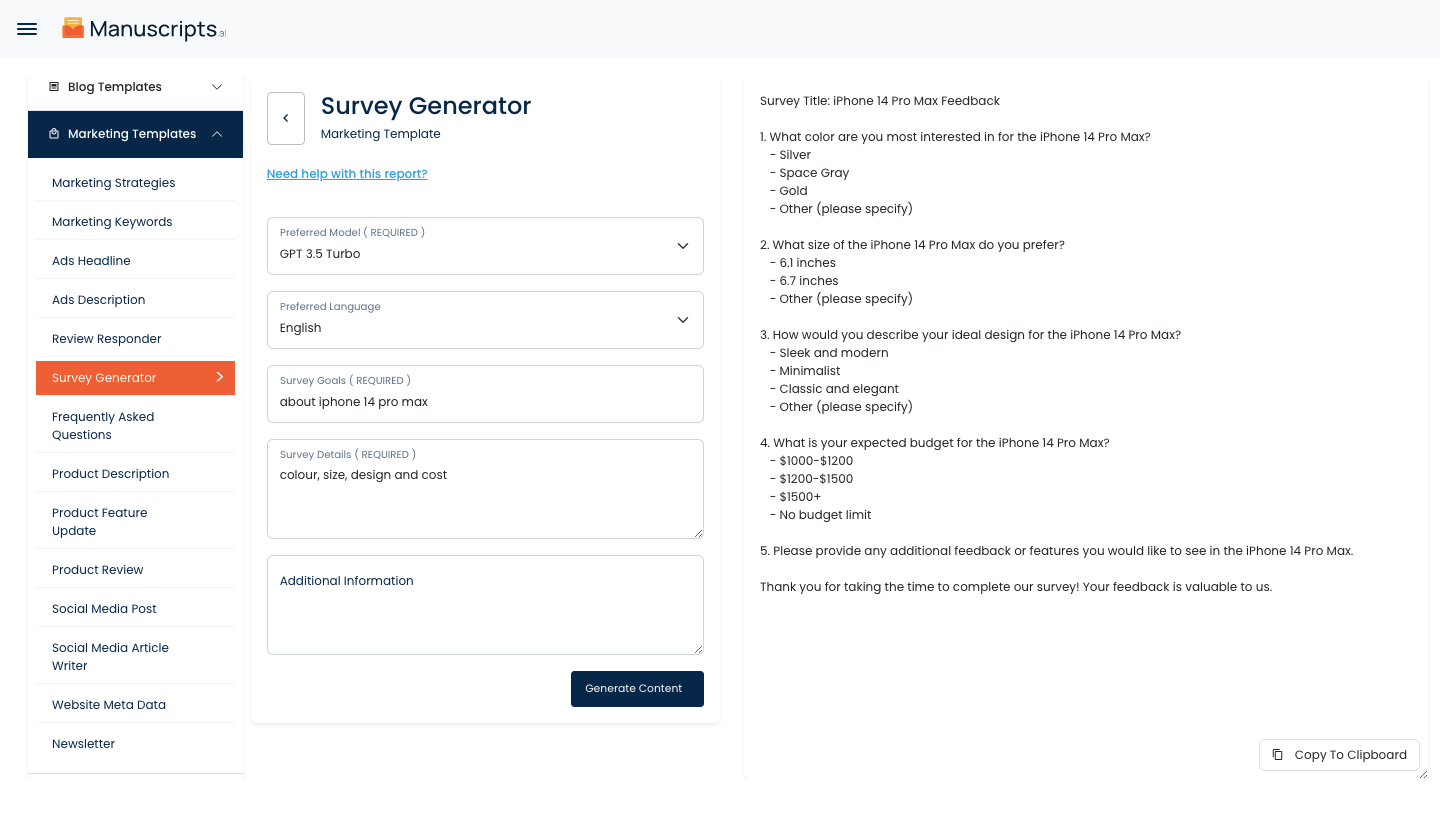Open the Preferred Language dropdown
The image size is (1440, 813).
pyautogui.click(x=485, y=320)
